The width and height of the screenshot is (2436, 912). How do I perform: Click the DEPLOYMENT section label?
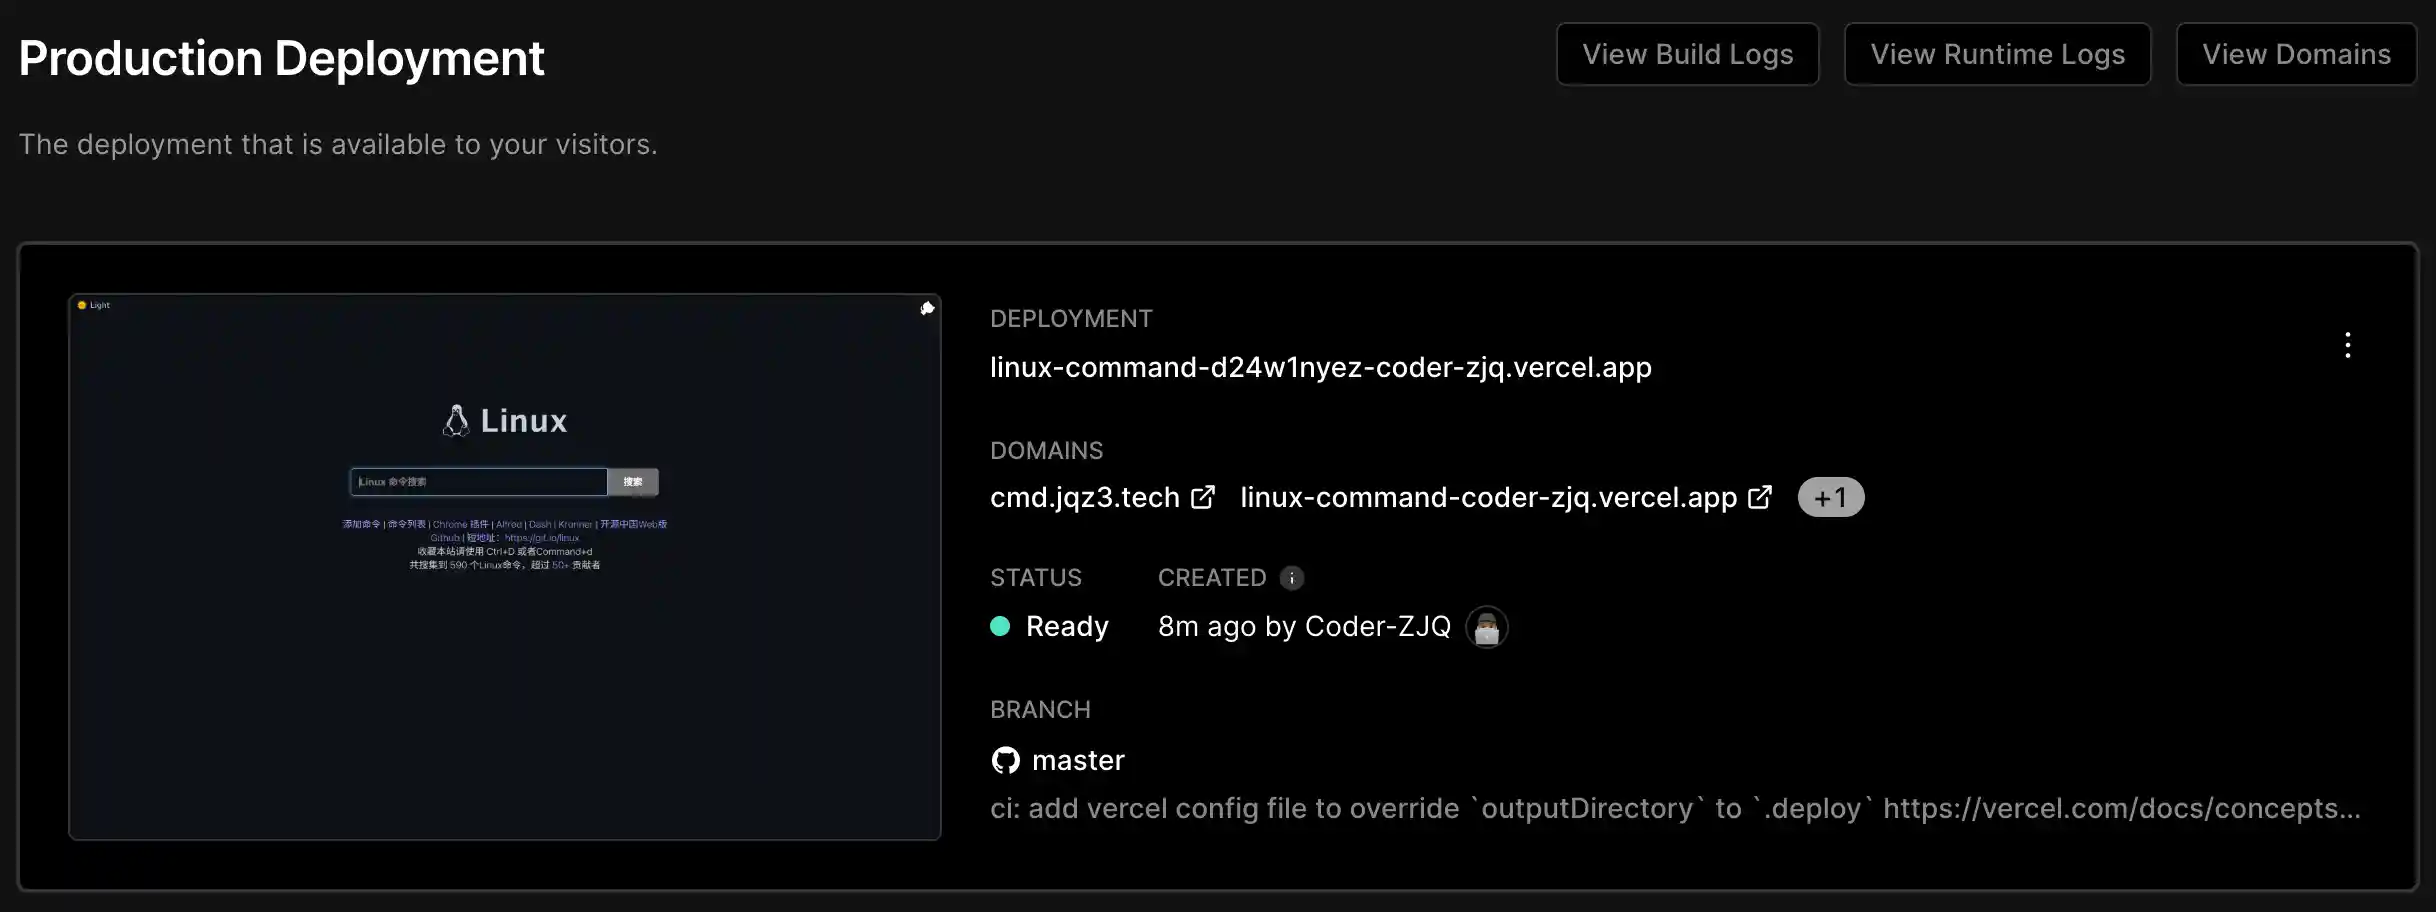(1071, 319)
